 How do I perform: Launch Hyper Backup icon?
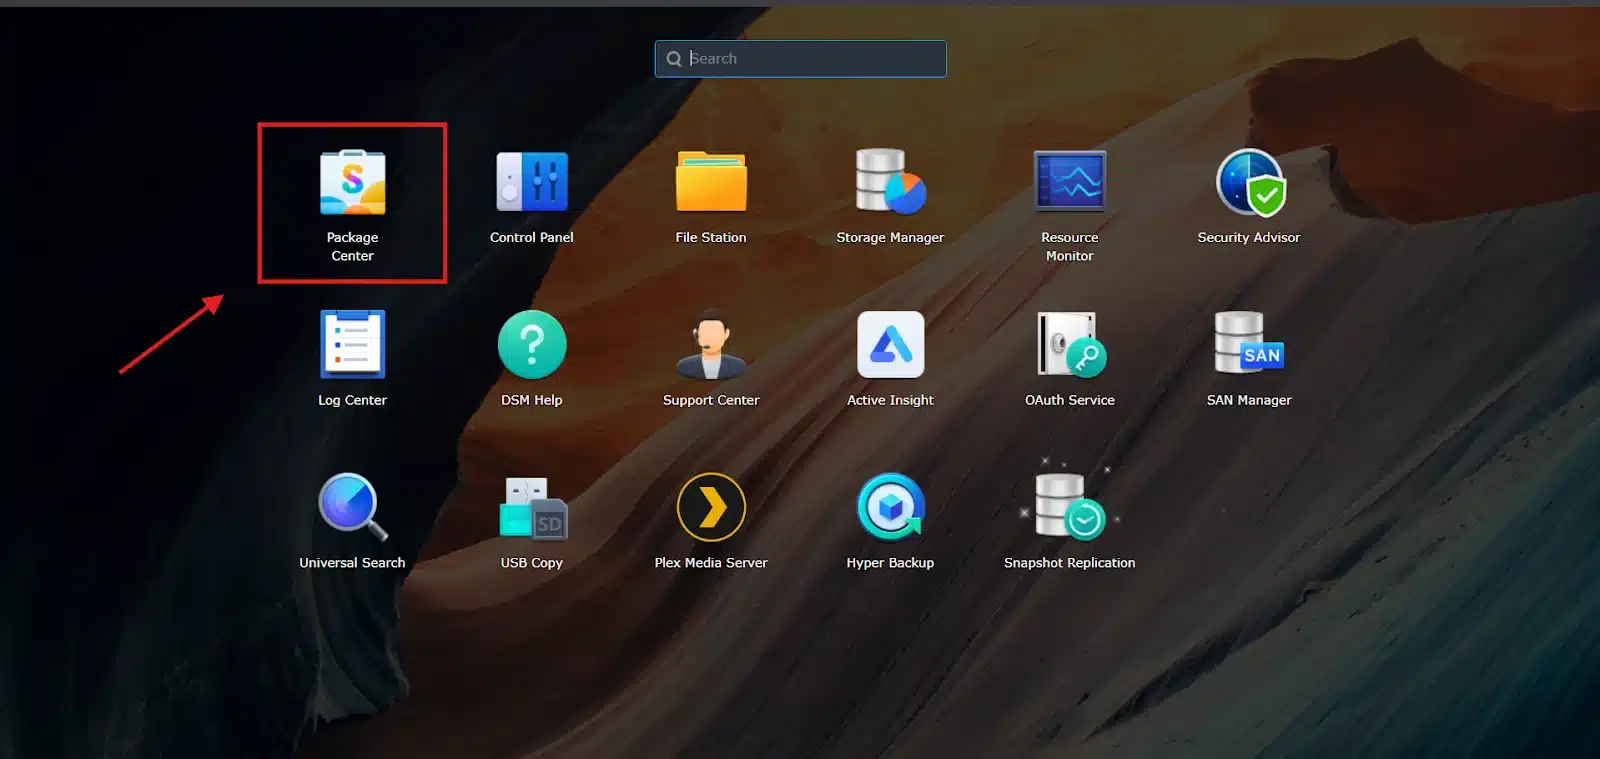pos(890,507)
